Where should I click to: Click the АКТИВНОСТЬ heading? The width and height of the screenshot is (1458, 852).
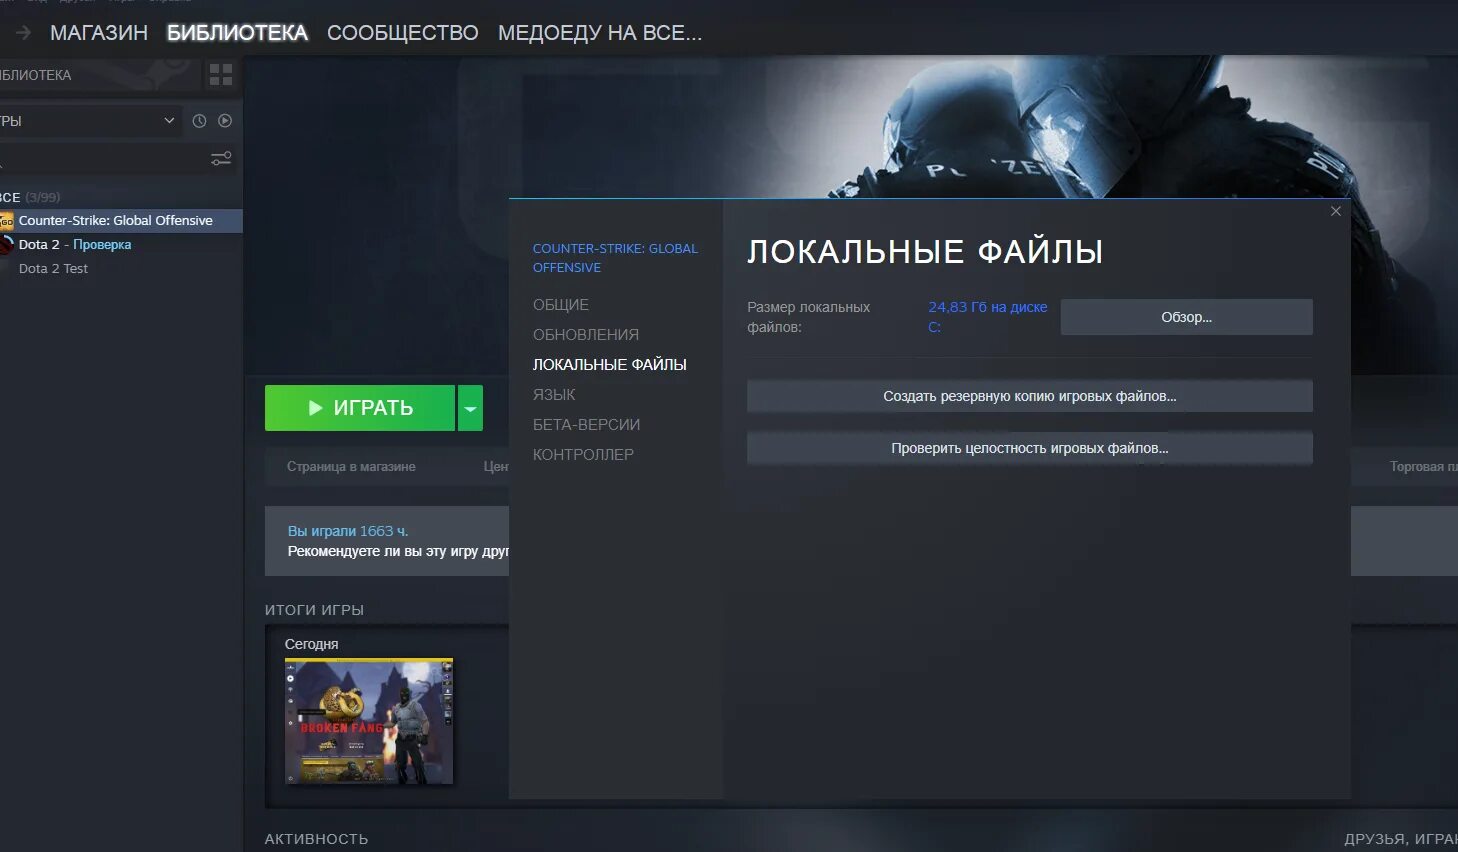pyautogui.click(x=316, y=839)
